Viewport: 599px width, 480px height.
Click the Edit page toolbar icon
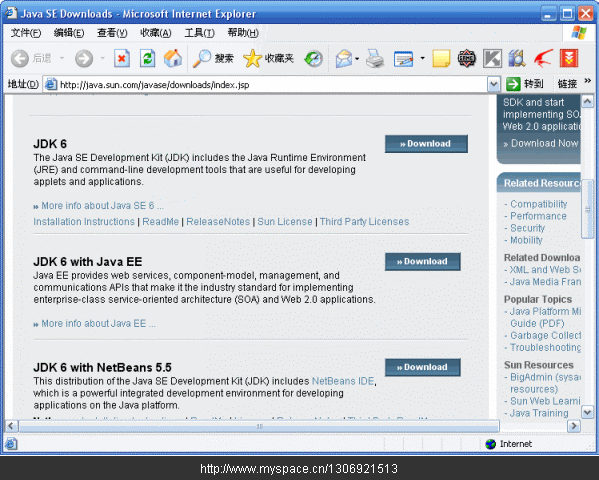point(404,58)
